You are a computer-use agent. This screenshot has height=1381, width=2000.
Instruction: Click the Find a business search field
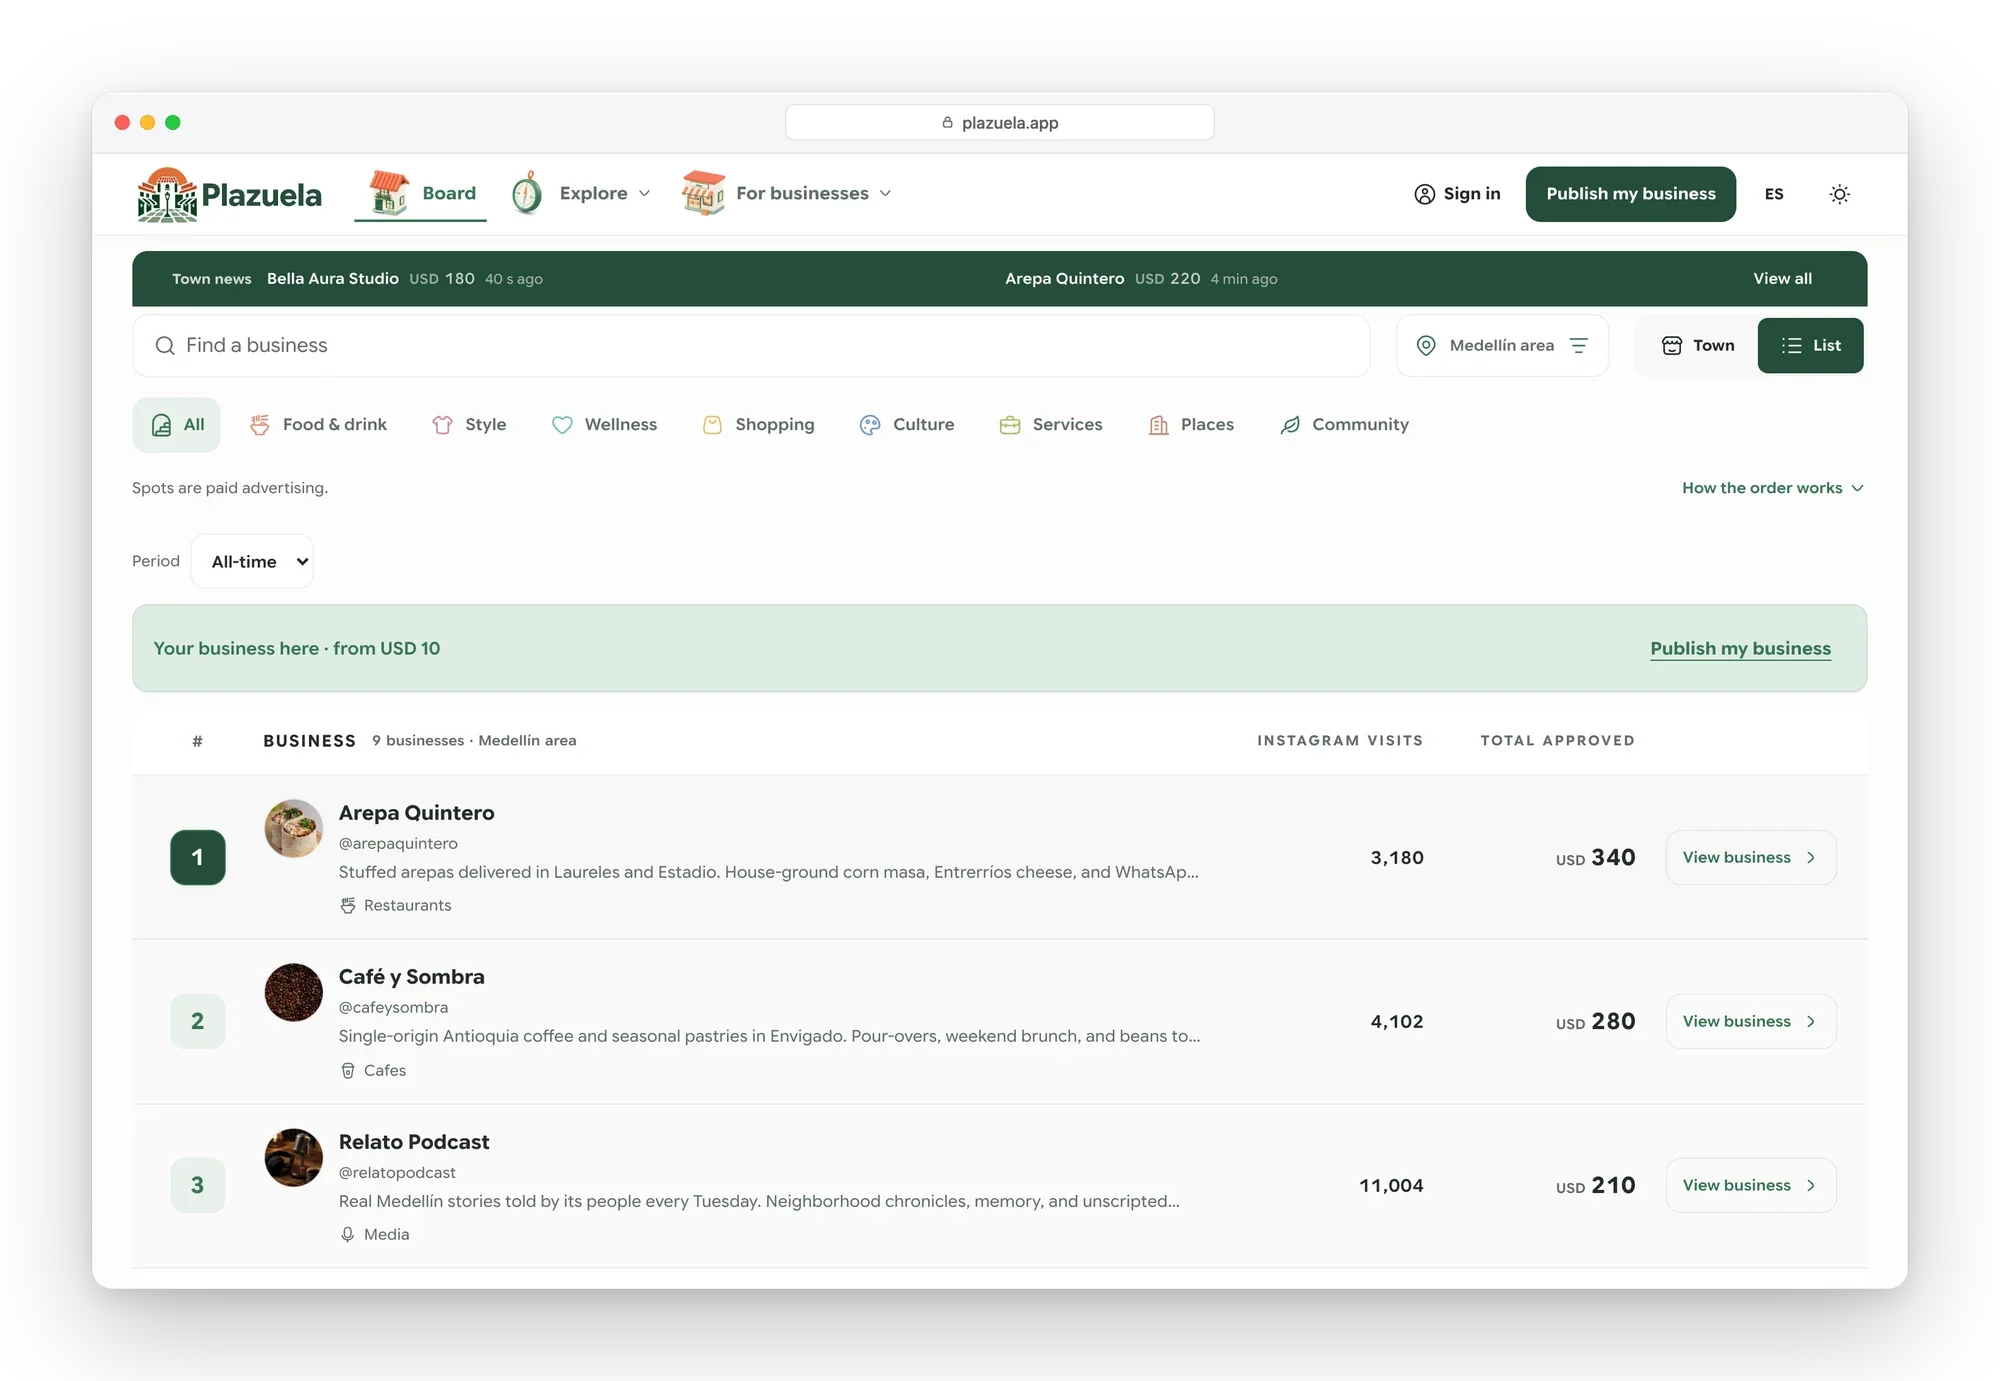751,346
